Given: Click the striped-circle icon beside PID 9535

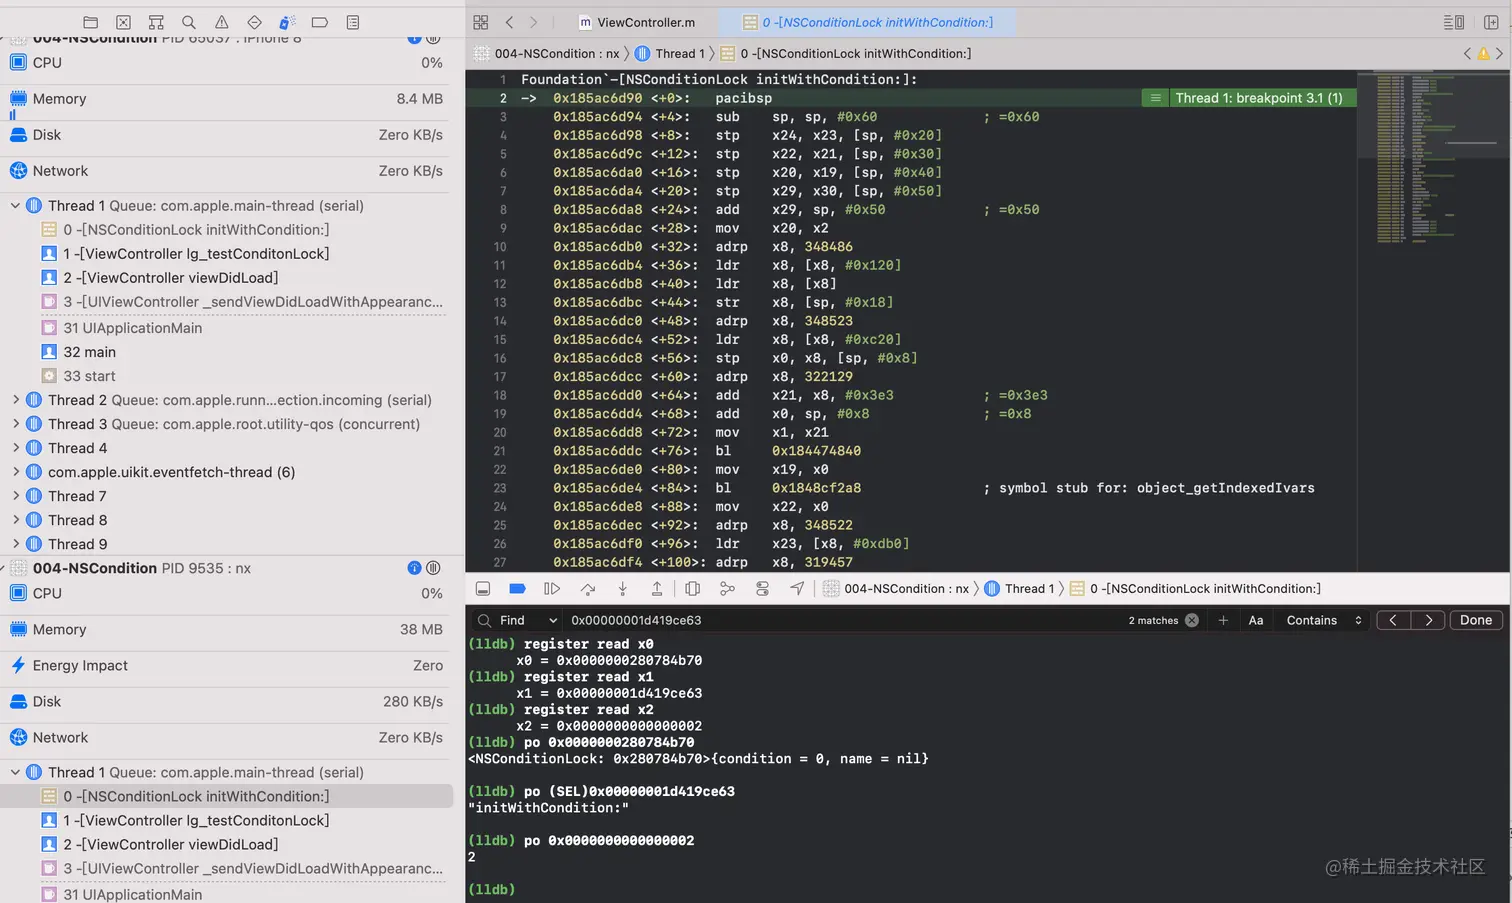Looking at the screenshot, I should point(433,568).
